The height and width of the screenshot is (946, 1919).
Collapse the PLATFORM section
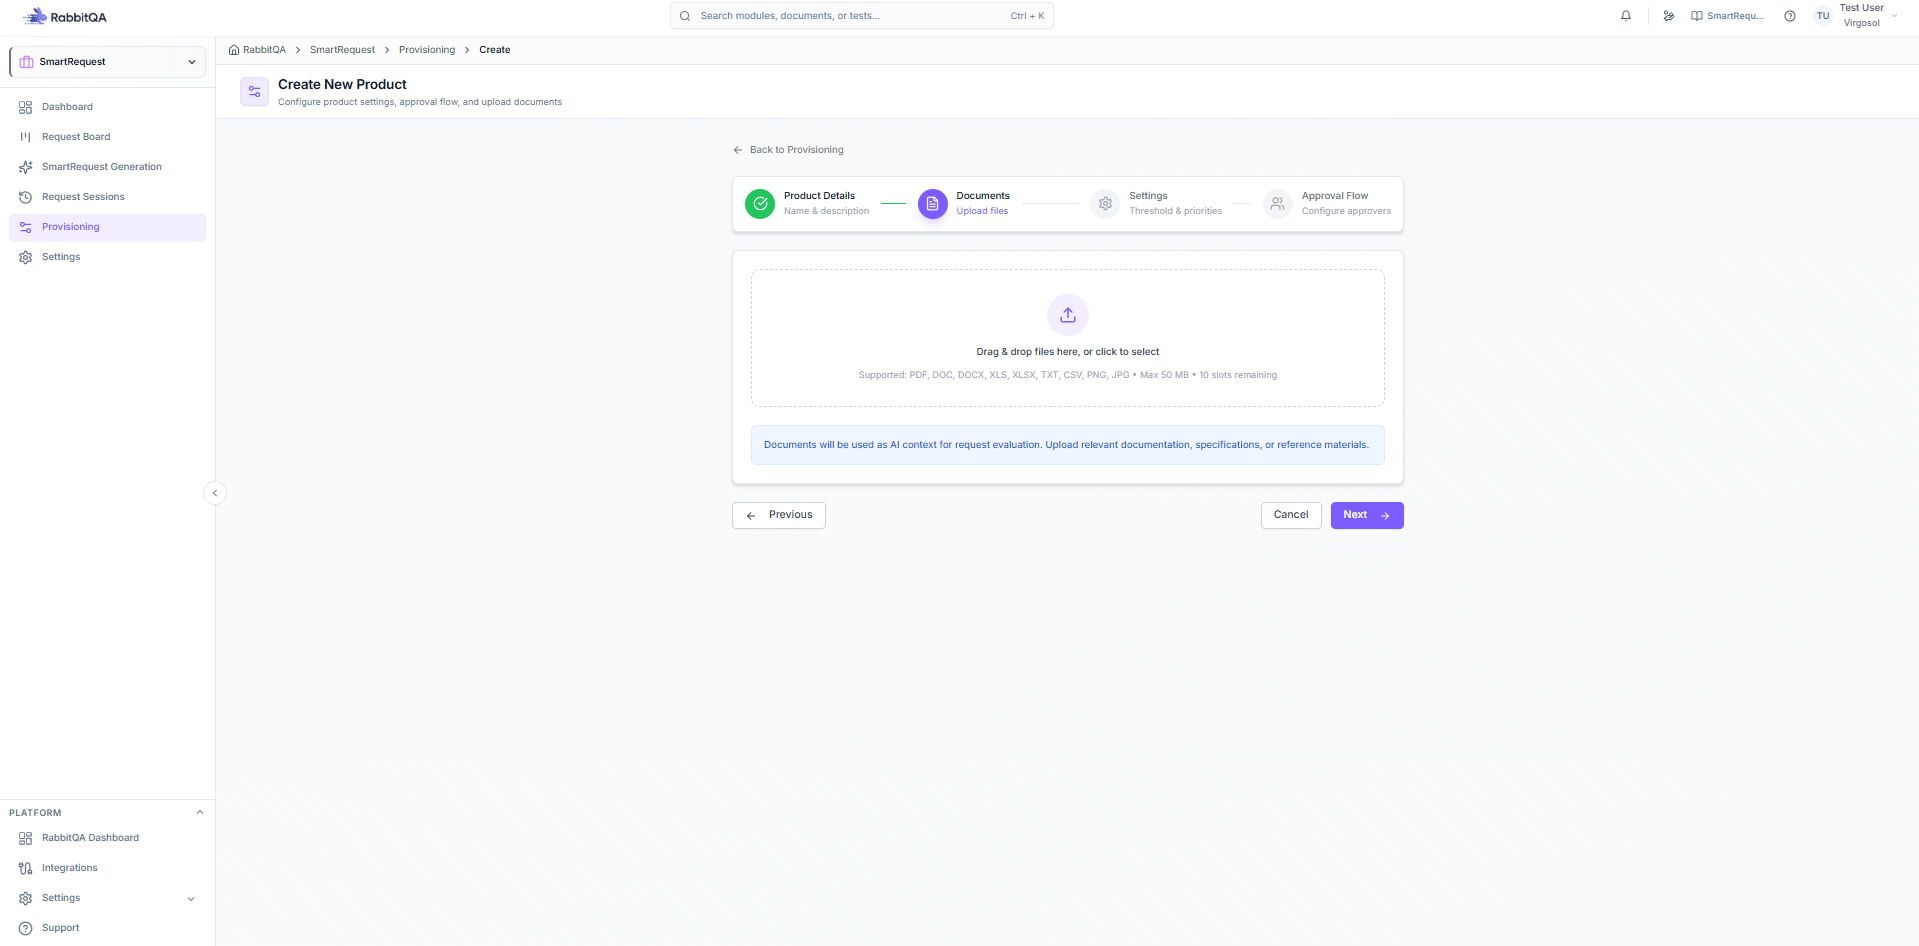click(x=199, y=812)
